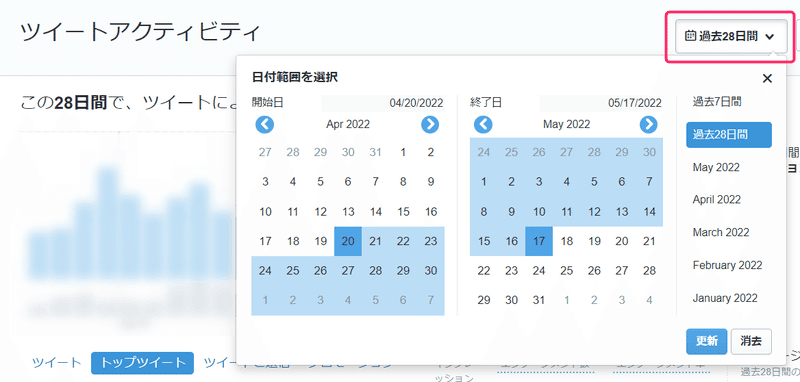Screen dimensions: 800x382
Task: Pick May 18 in end calendar
Action: pos(566,241)
